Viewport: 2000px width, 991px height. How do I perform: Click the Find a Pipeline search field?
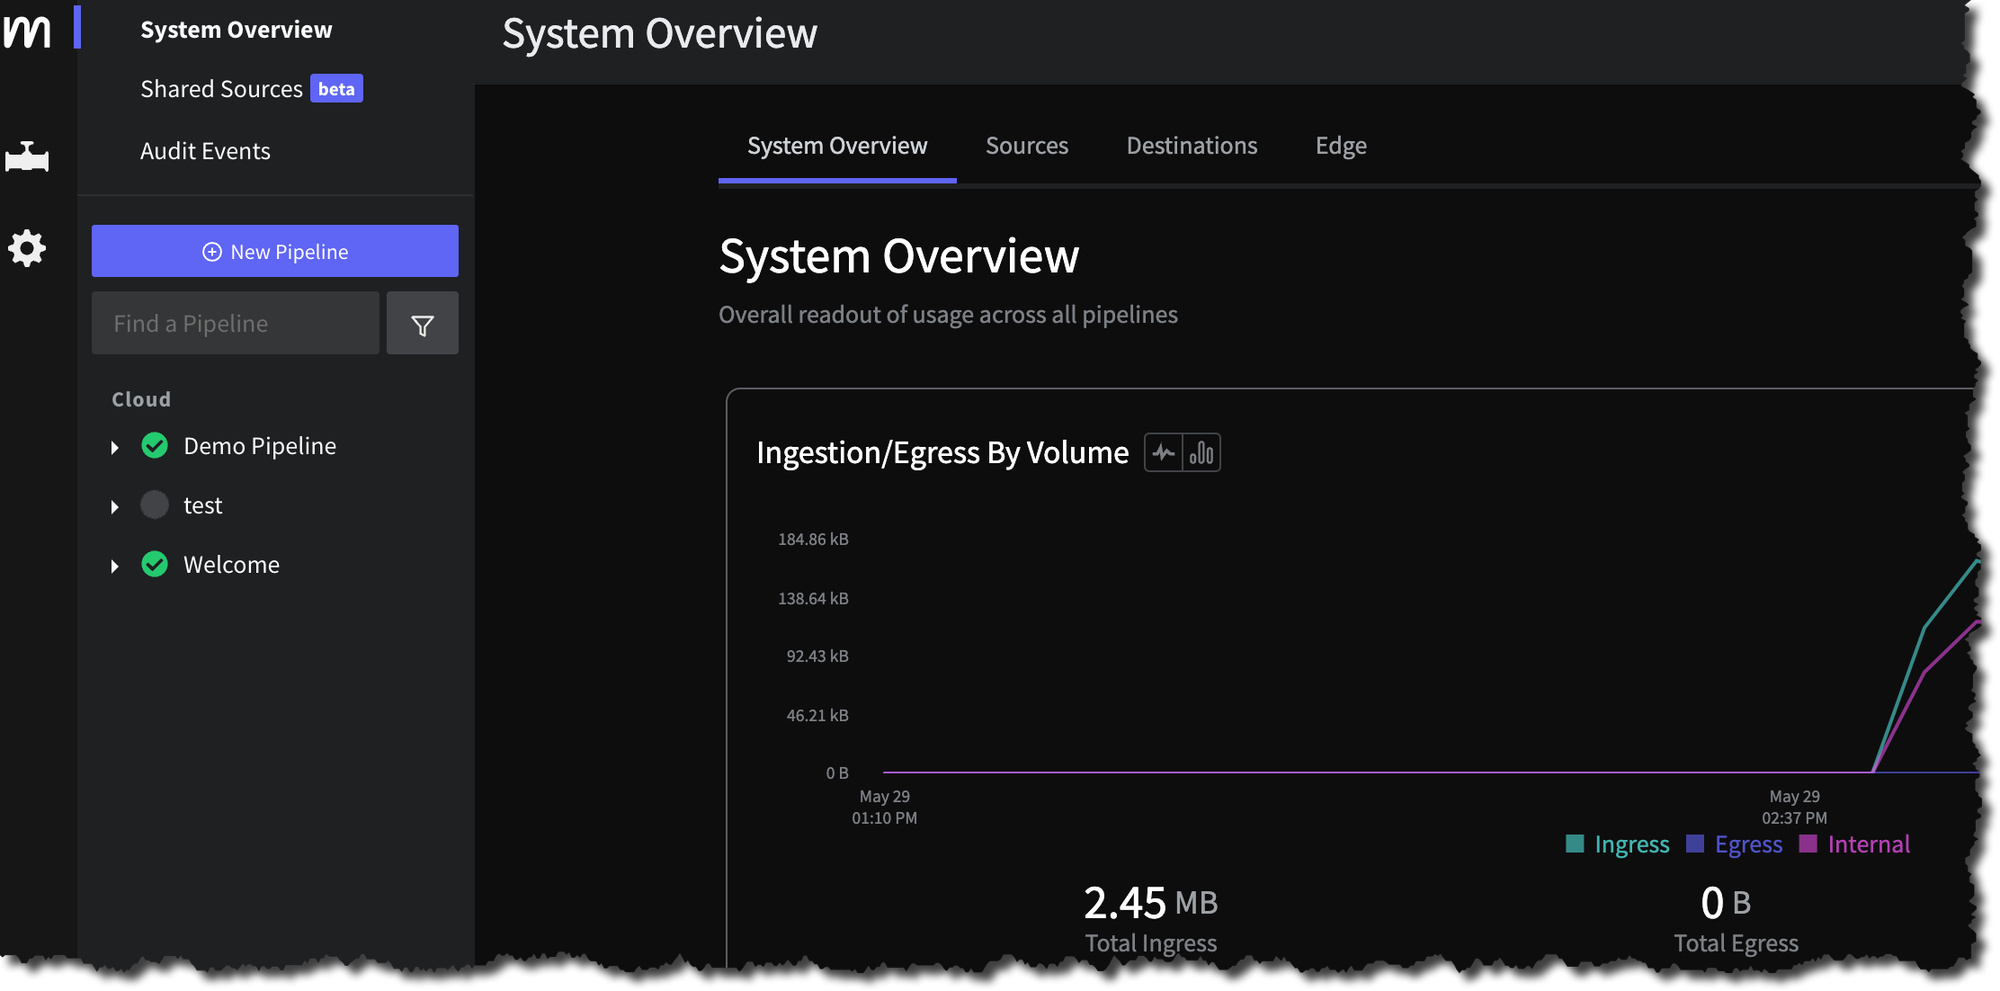pos(235,324)
